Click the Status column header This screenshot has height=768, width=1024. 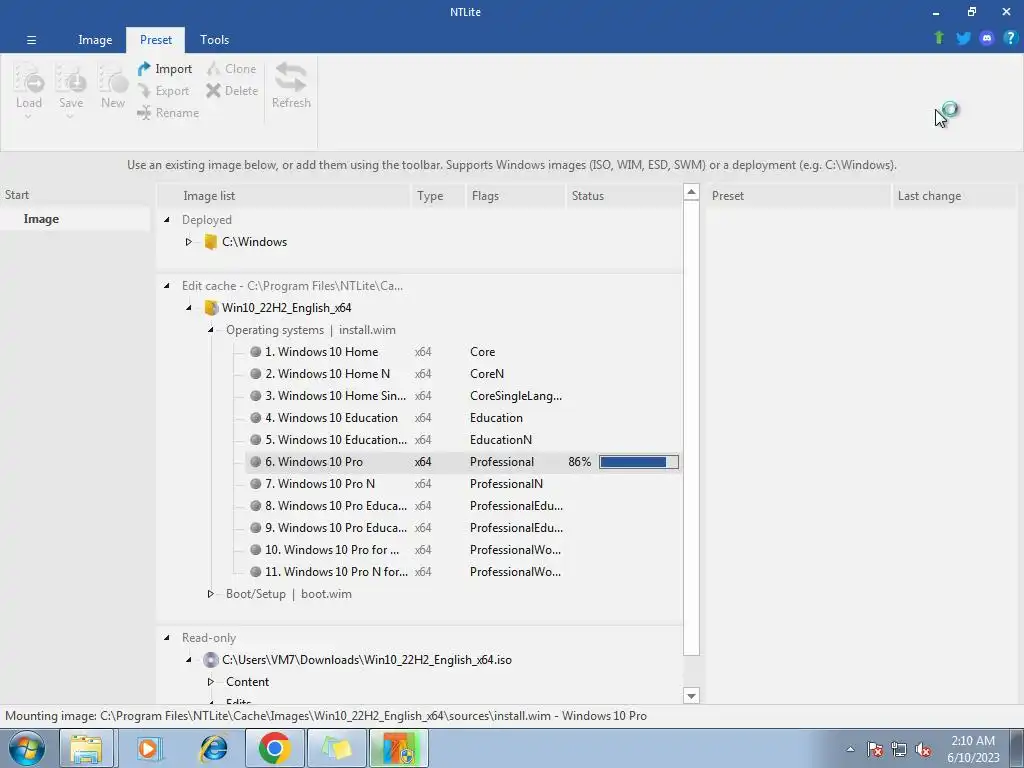pyautogui.click(x=623, y=196)
